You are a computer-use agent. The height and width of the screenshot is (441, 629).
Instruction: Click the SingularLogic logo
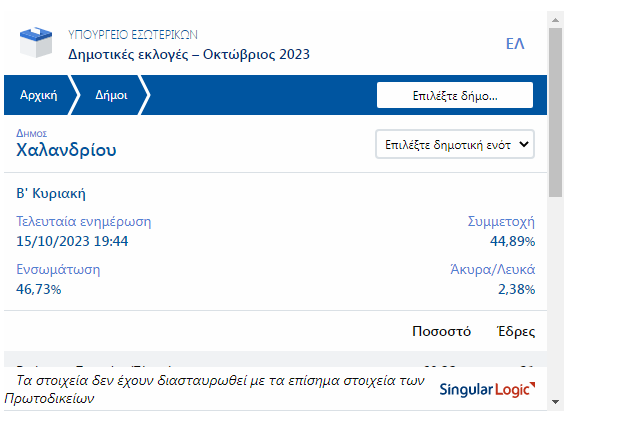[487, 389]
